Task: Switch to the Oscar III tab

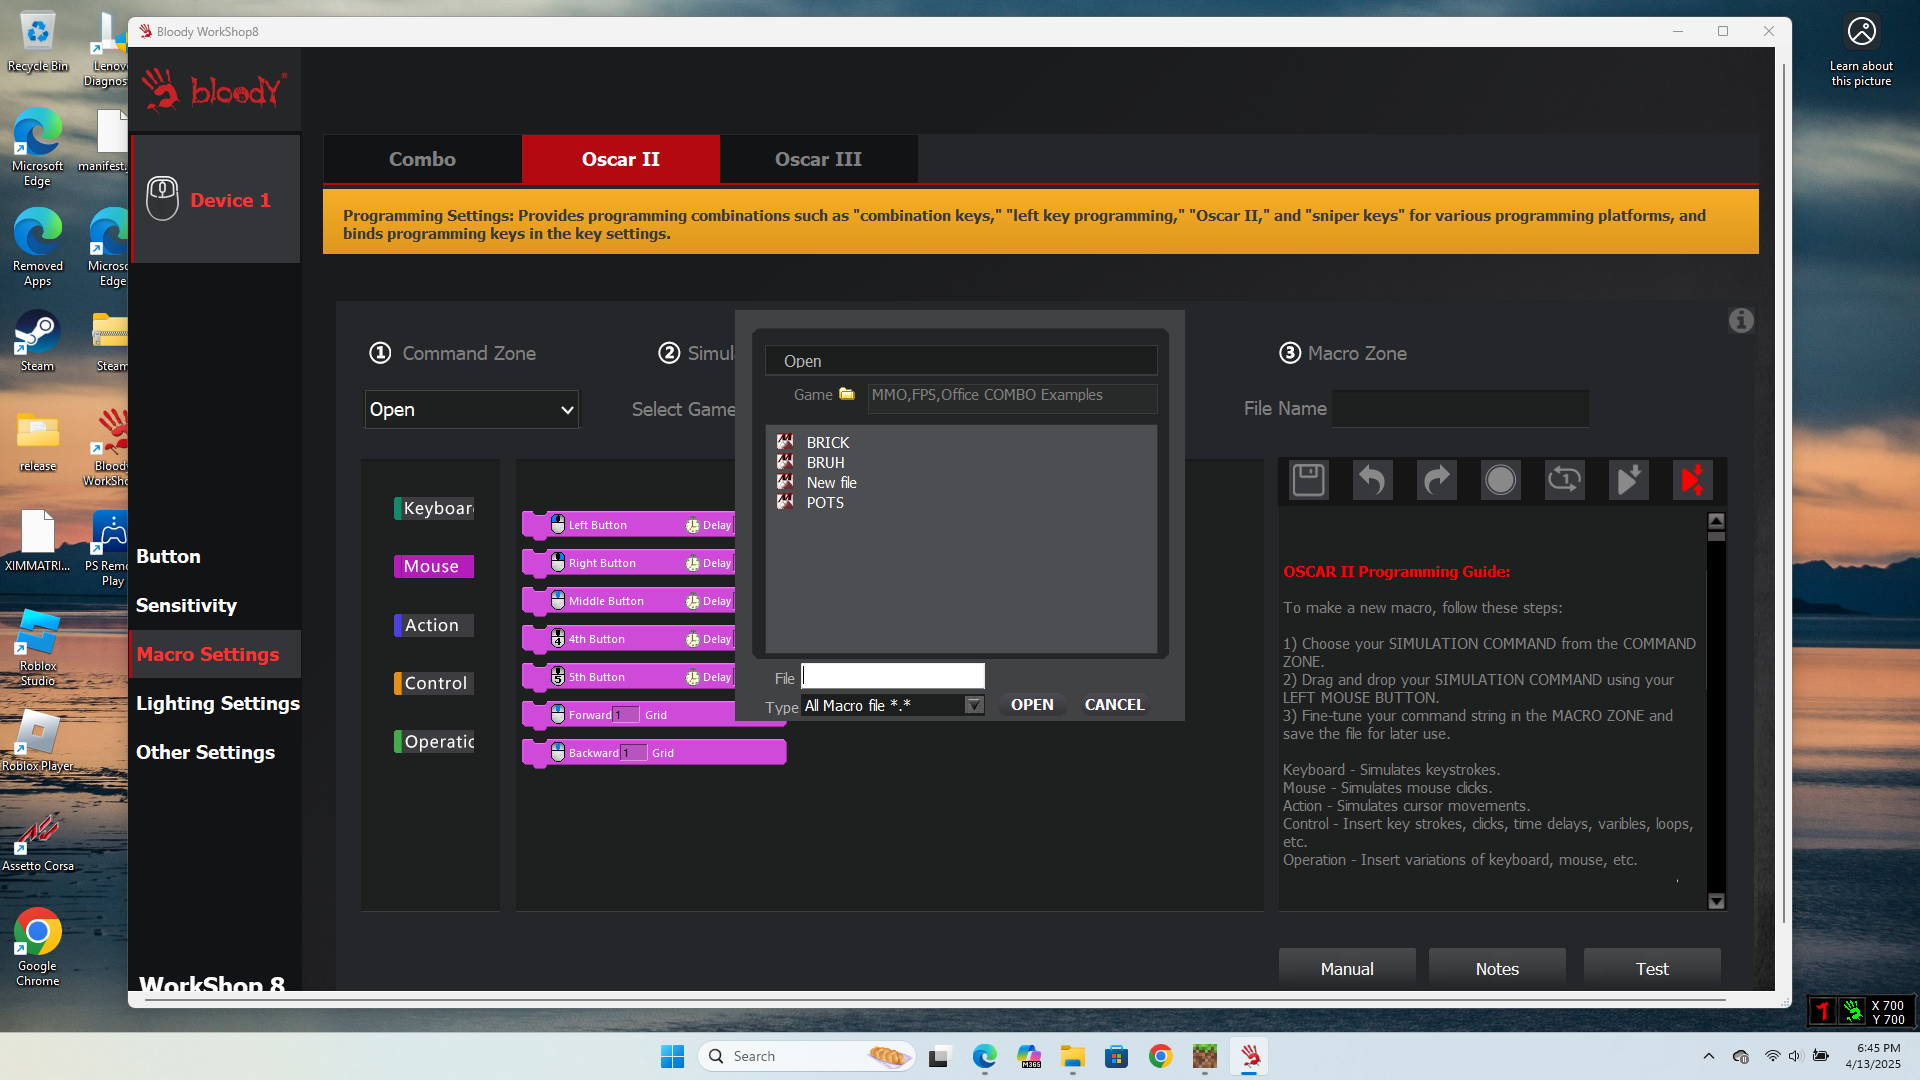Action: click(x=817, y=159)
